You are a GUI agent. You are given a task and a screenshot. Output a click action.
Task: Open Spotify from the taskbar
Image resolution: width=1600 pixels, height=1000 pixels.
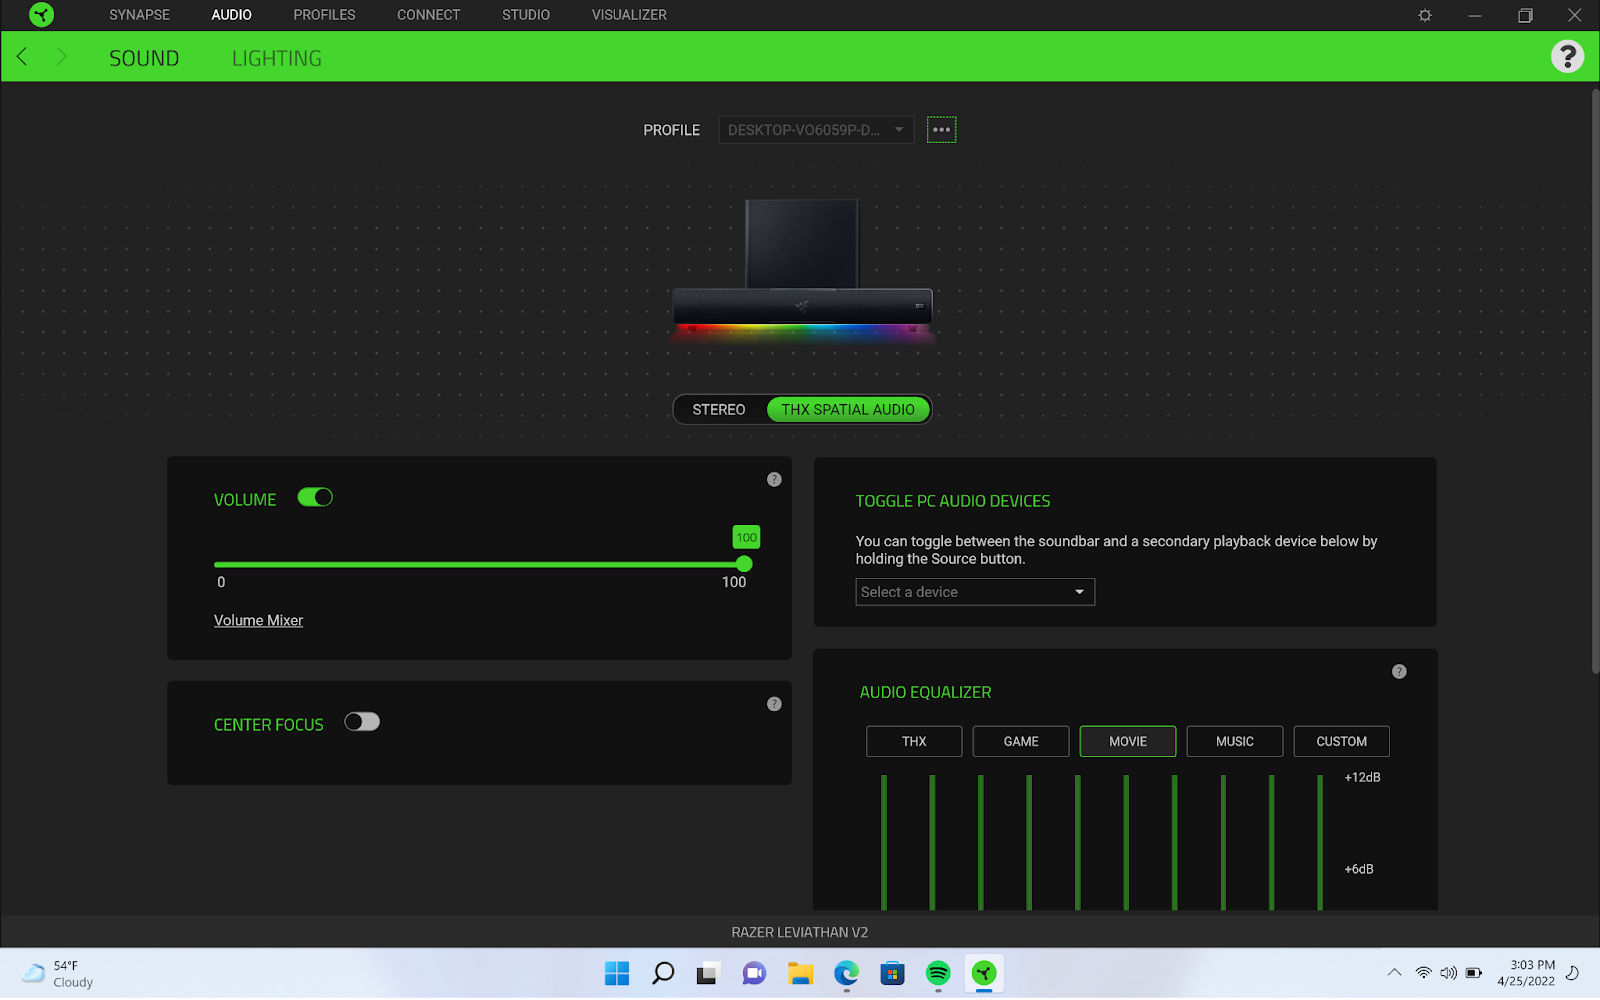[938, 973]
